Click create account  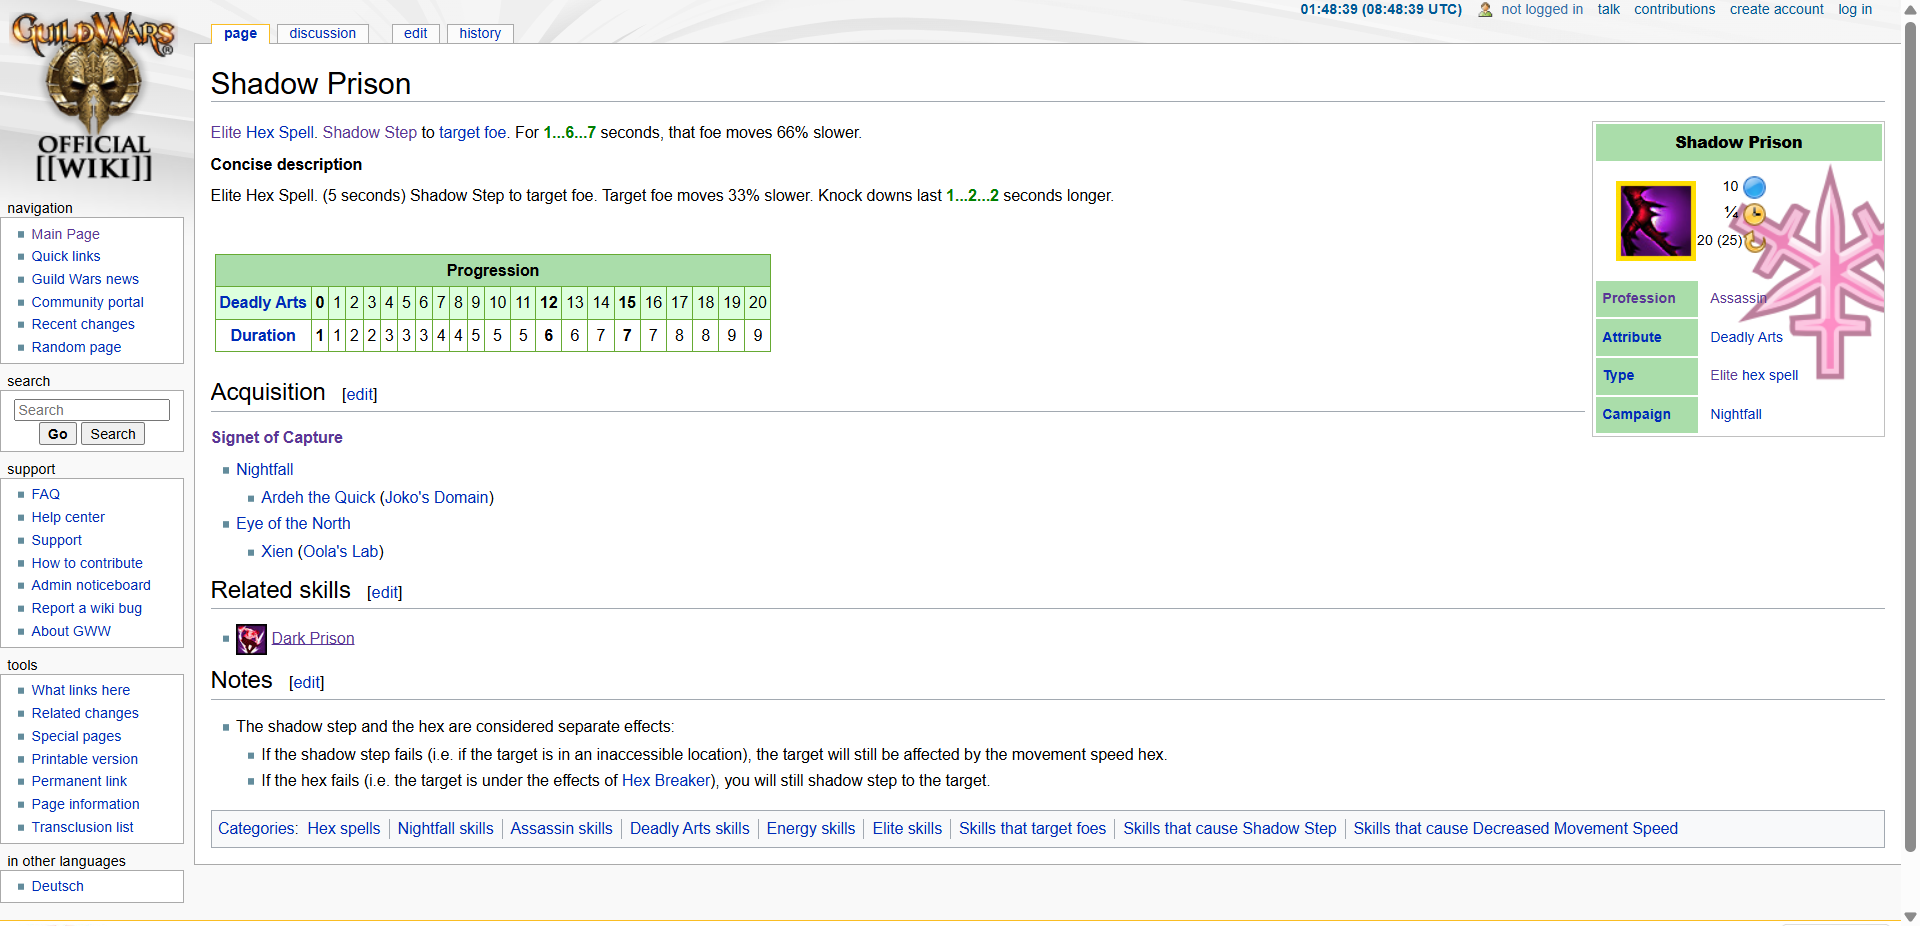click(x=1776, y=9)
